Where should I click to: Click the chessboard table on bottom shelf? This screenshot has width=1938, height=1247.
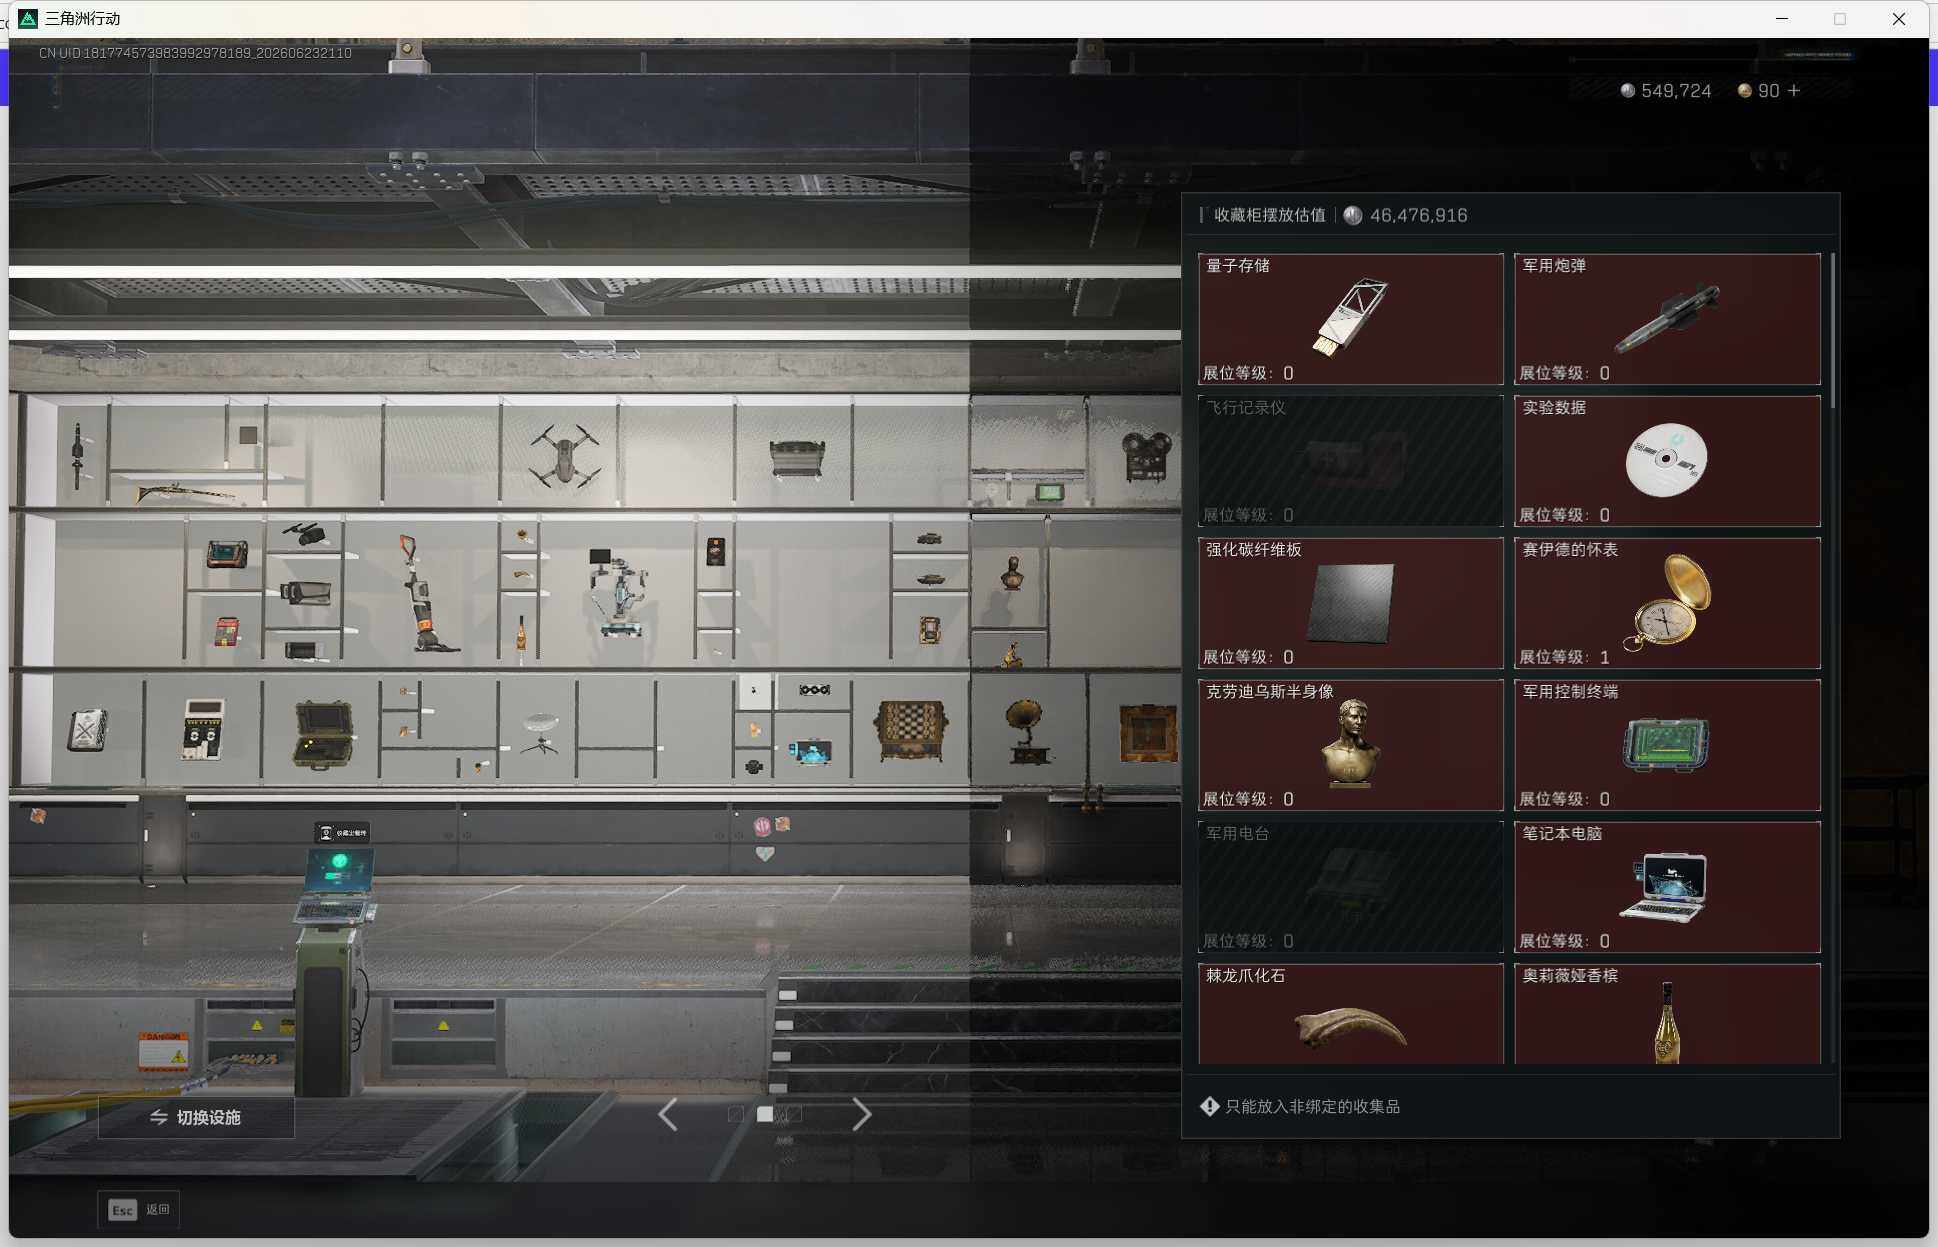pyautogui.click(x=910, y=730)
